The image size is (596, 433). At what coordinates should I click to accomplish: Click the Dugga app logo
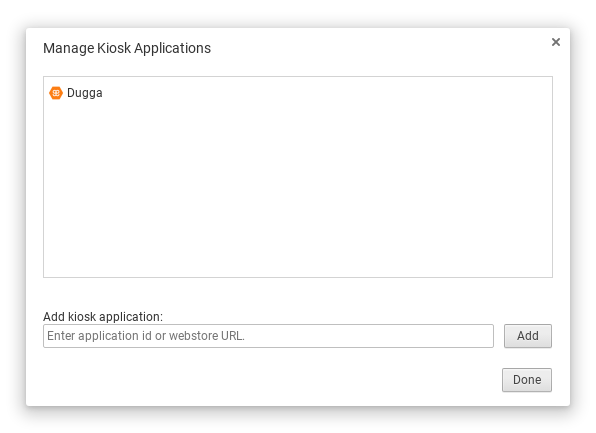(56, 93)
